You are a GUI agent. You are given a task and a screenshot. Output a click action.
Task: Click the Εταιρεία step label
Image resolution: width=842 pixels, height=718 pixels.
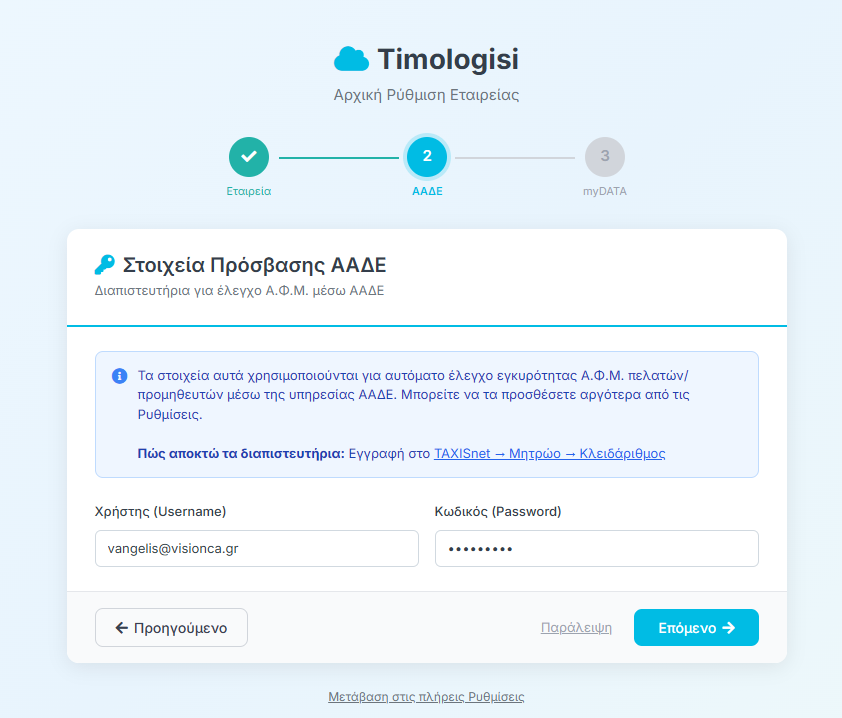pos(249,190)
